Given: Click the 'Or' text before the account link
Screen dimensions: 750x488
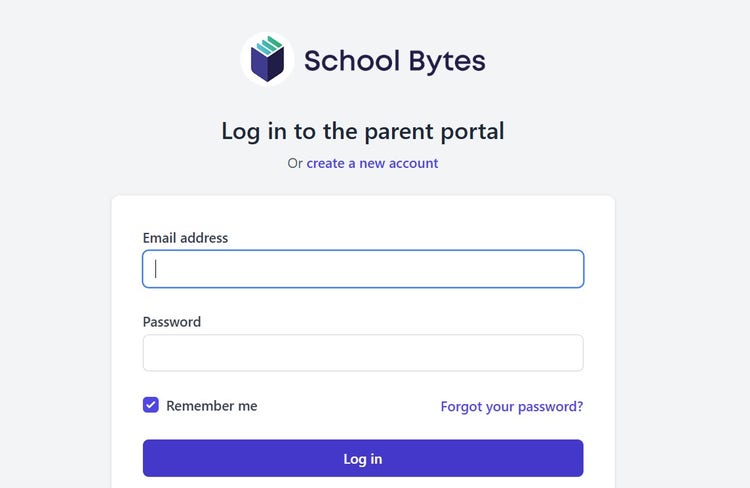Looking at the screenshot, I should [x=295, y=163].
